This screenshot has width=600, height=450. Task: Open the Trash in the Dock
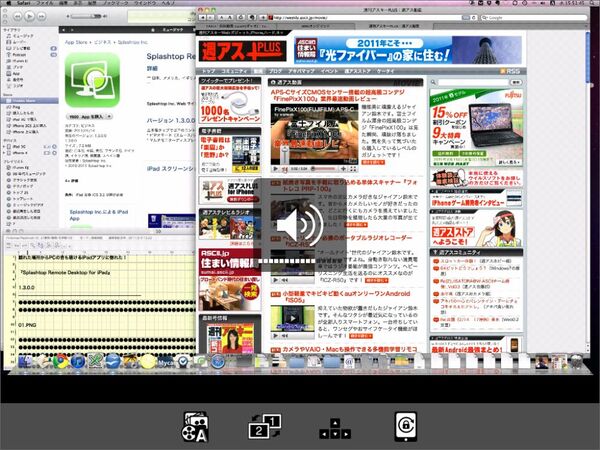577,361
